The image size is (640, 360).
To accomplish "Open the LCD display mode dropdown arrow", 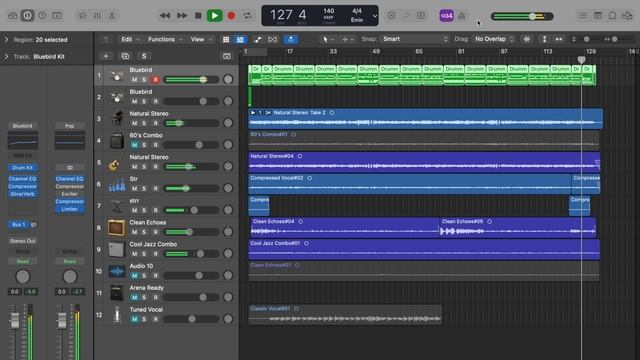I will [x=375, y=16].
